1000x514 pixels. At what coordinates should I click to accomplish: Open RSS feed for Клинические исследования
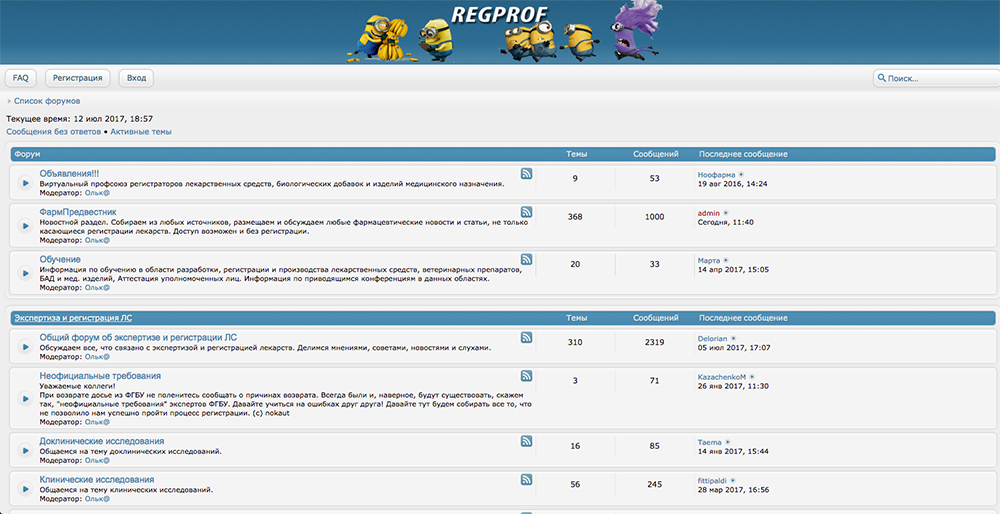tap(526, 479)
